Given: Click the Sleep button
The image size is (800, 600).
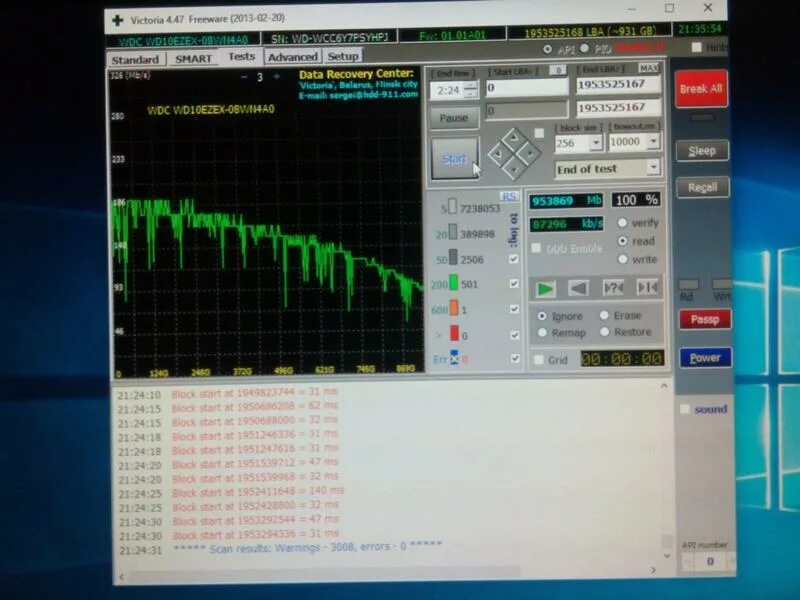Looking at the screenshot, I should (702, 151).
